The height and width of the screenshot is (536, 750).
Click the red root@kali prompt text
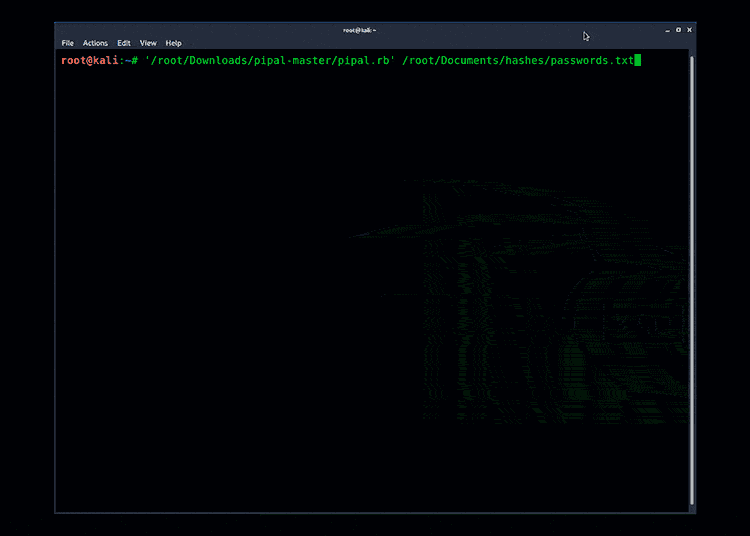[90, 61]
